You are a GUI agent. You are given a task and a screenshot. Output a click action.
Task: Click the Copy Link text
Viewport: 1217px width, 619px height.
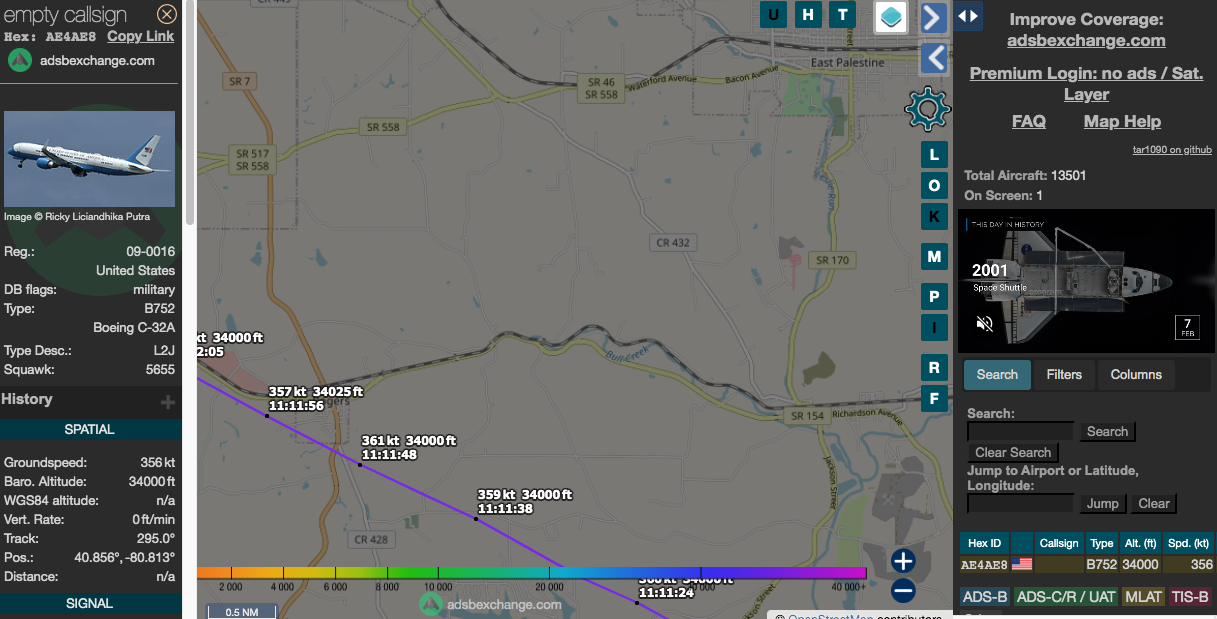click(140, 36)
